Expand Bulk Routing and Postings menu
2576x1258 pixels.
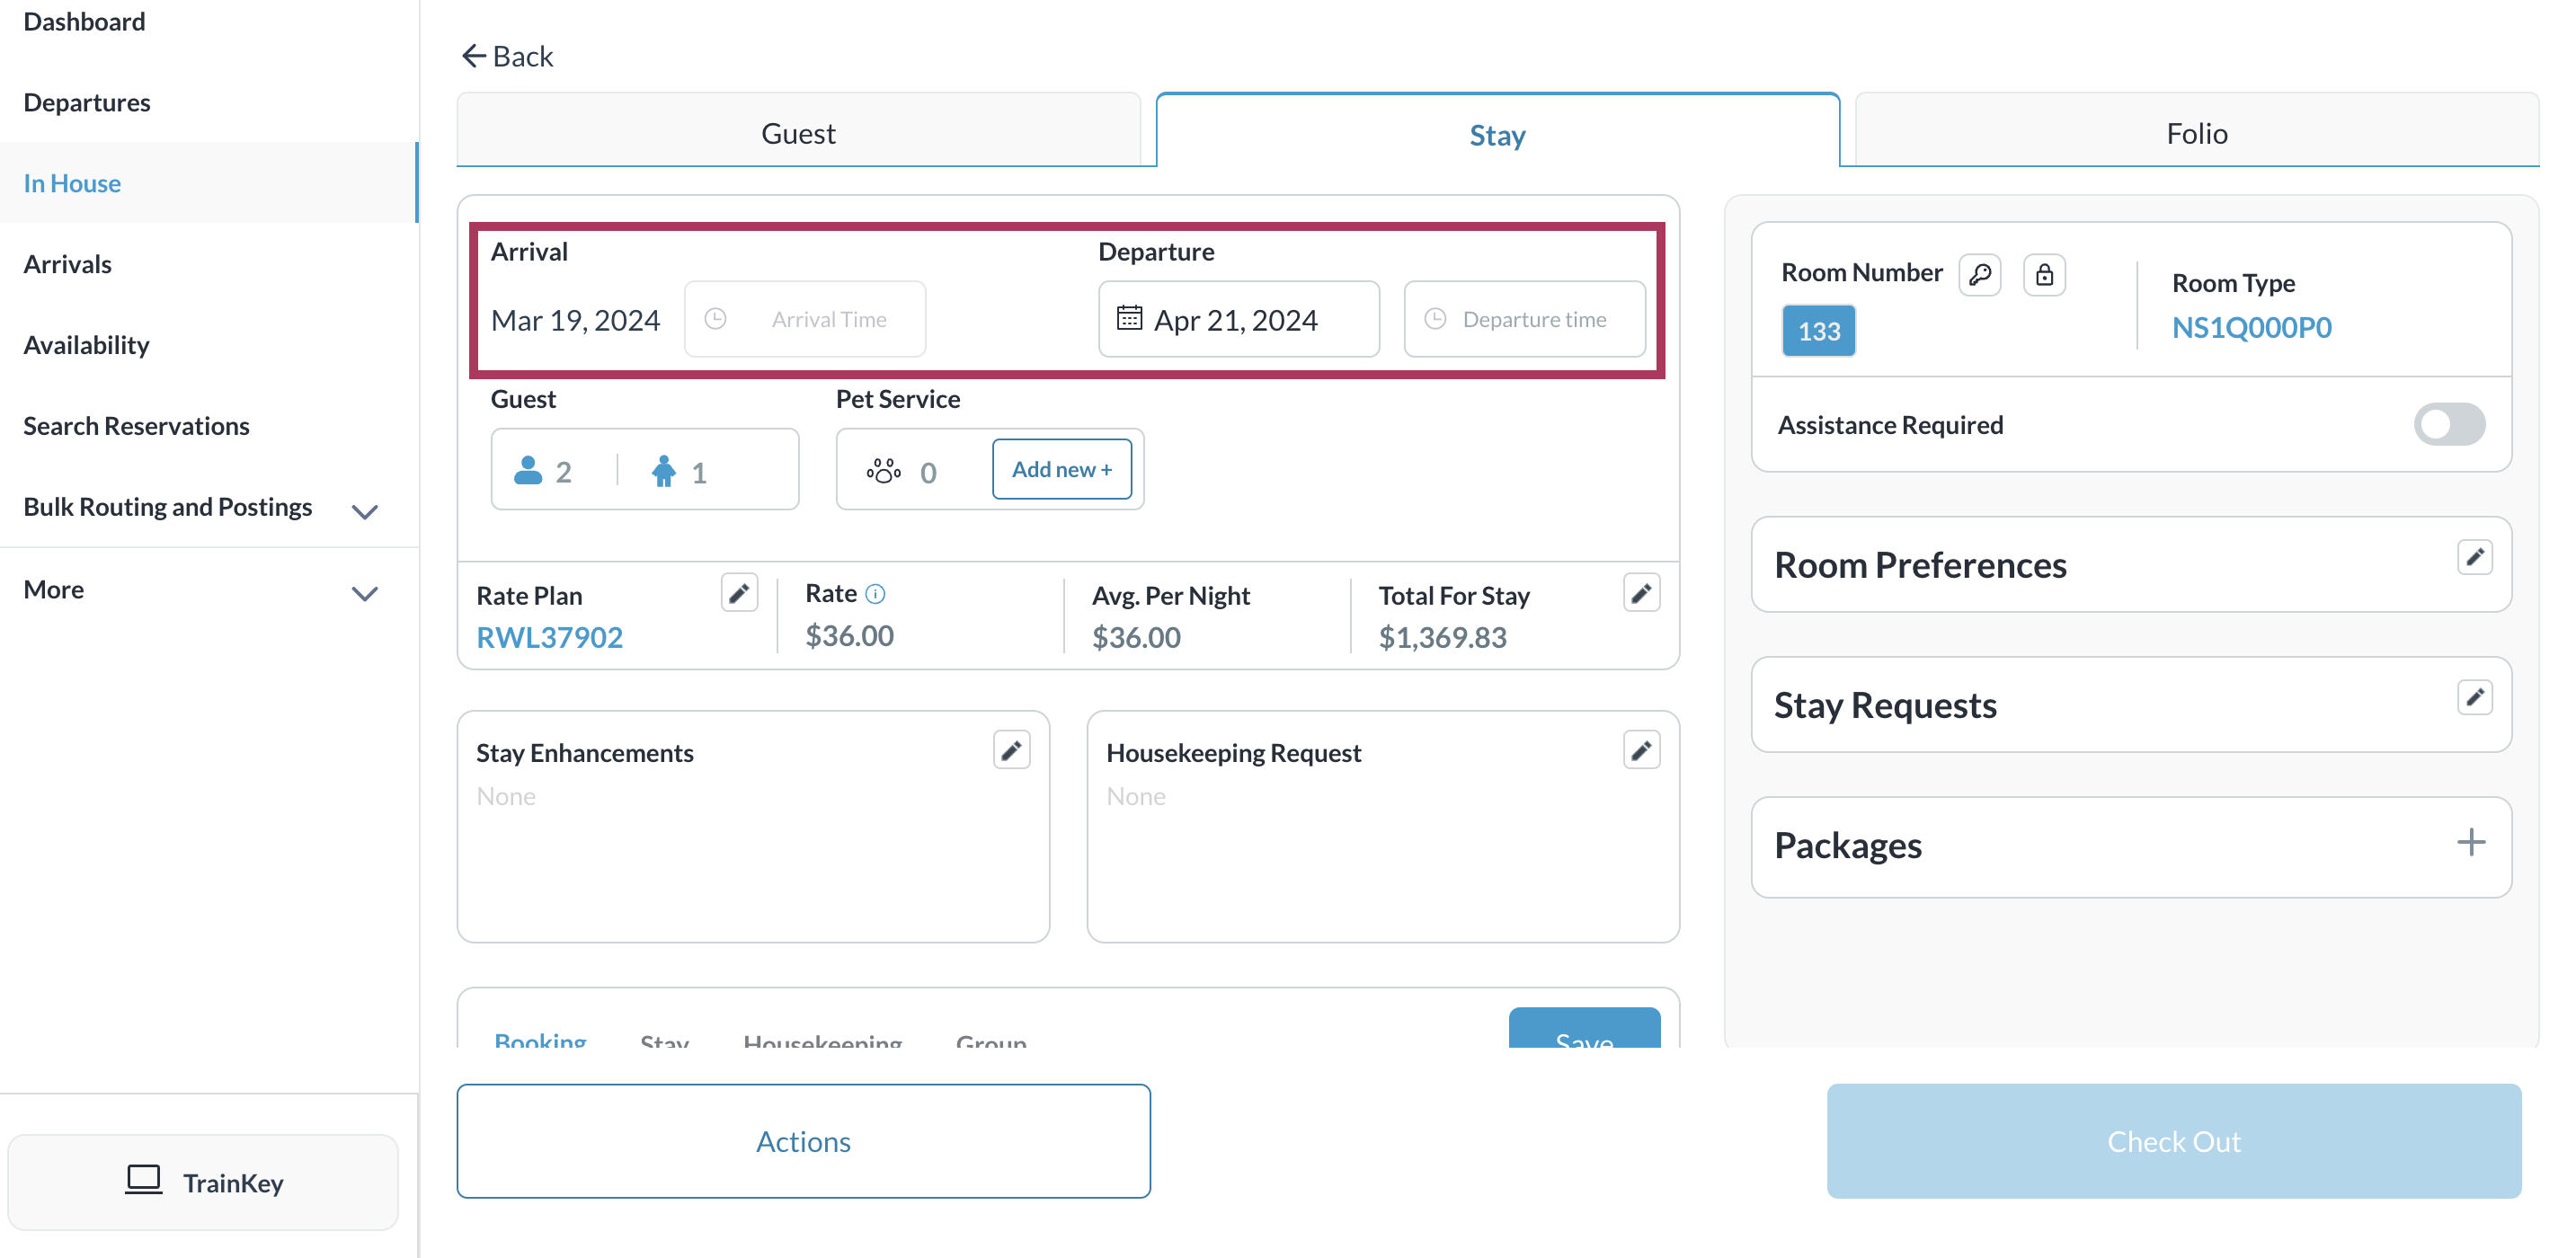point(365,511)
